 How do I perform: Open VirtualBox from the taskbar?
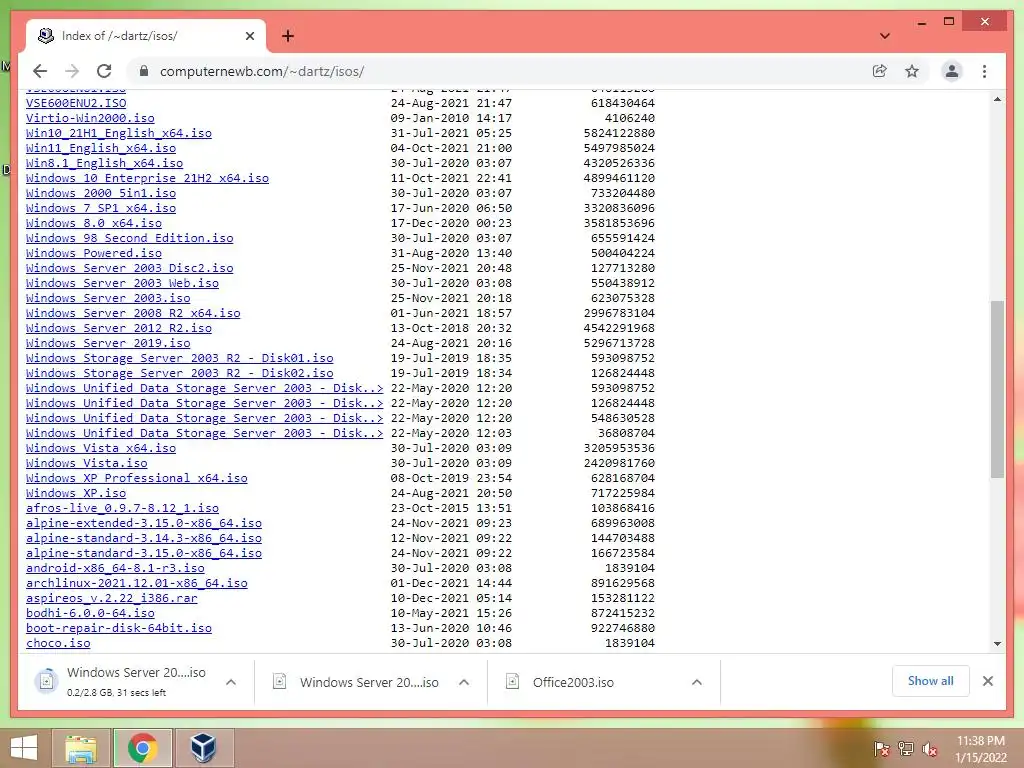coord(203,748)
